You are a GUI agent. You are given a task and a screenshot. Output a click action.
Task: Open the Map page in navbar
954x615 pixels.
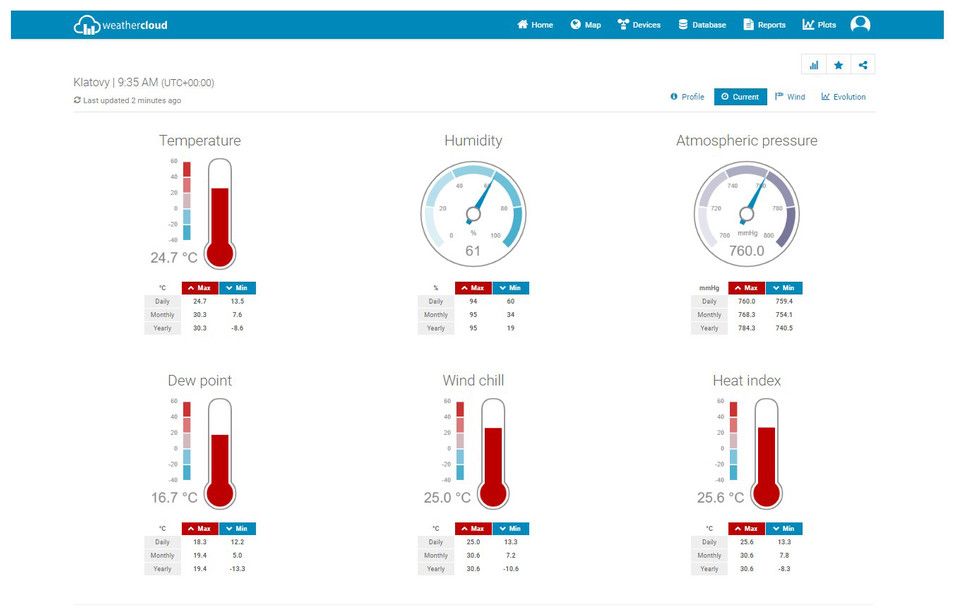[585, 25]
